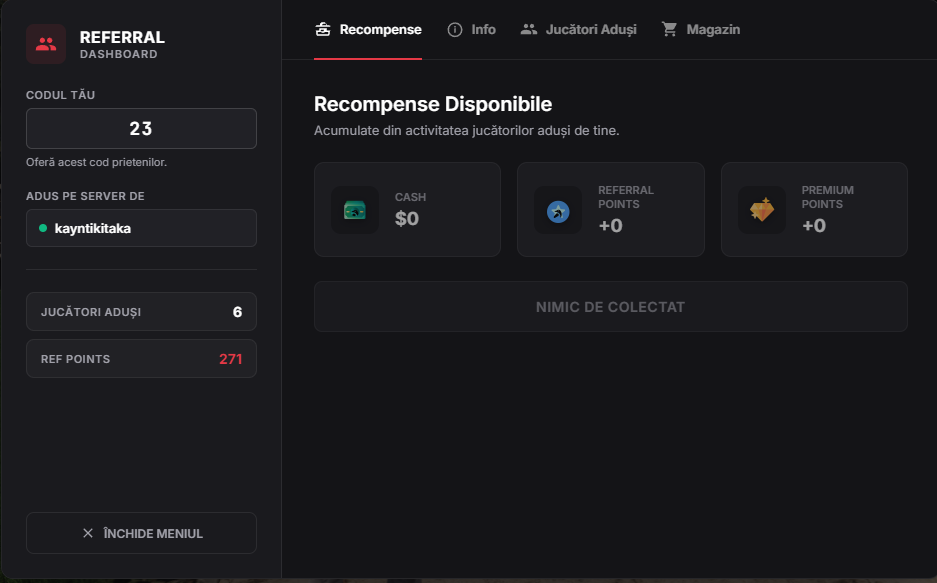This screenshot has width=937, height=583.
Task: Click the Recompense Disponibile heading
Action: click(433, 104)
